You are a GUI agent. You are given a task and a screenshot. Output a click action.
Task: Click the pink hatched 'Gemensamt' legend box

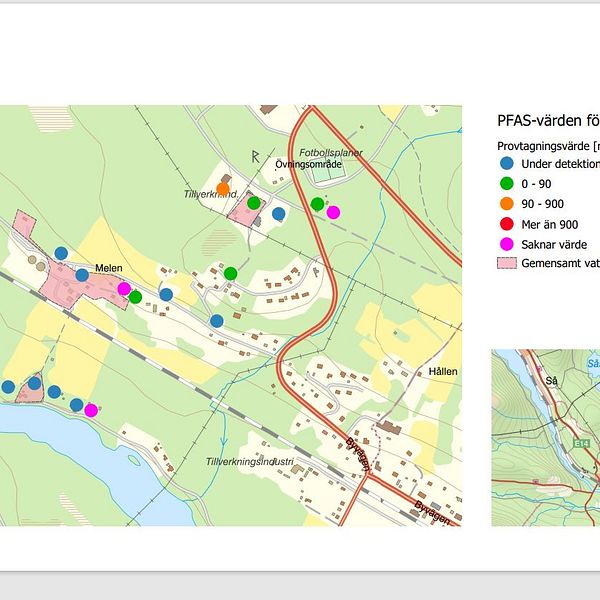[507, 264]
